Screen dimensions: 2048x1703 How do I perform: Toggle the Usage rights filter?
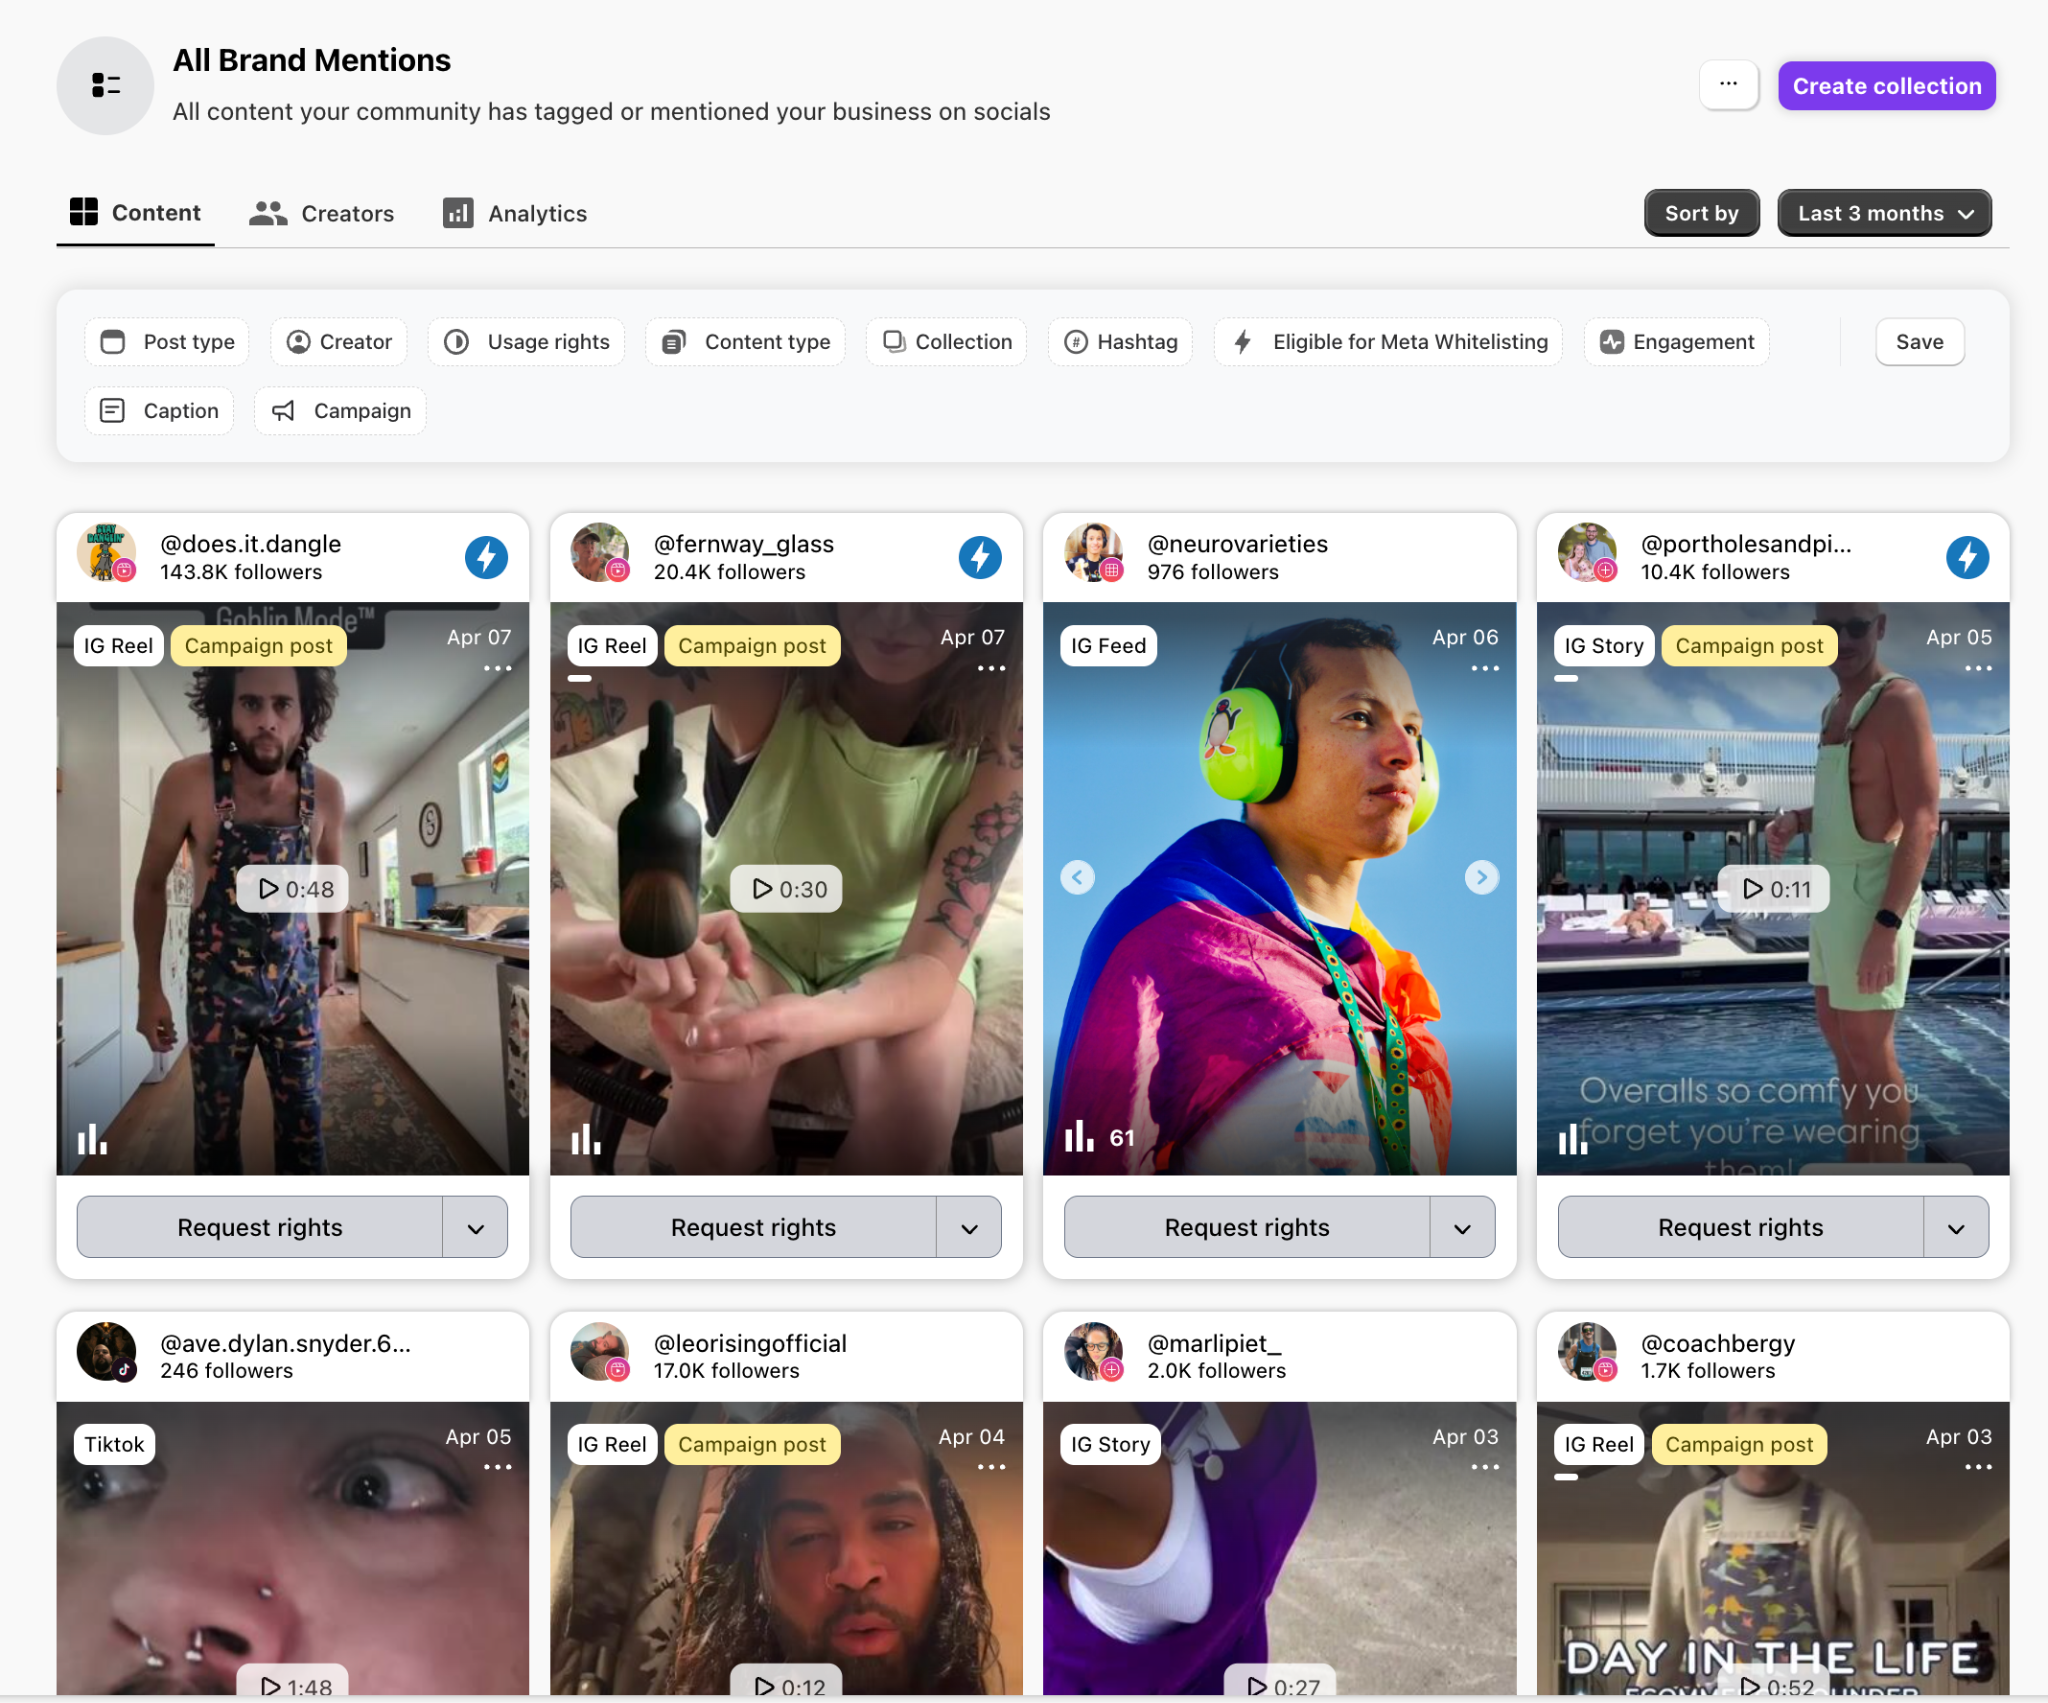pyautogui.click(x=527, y=342)
